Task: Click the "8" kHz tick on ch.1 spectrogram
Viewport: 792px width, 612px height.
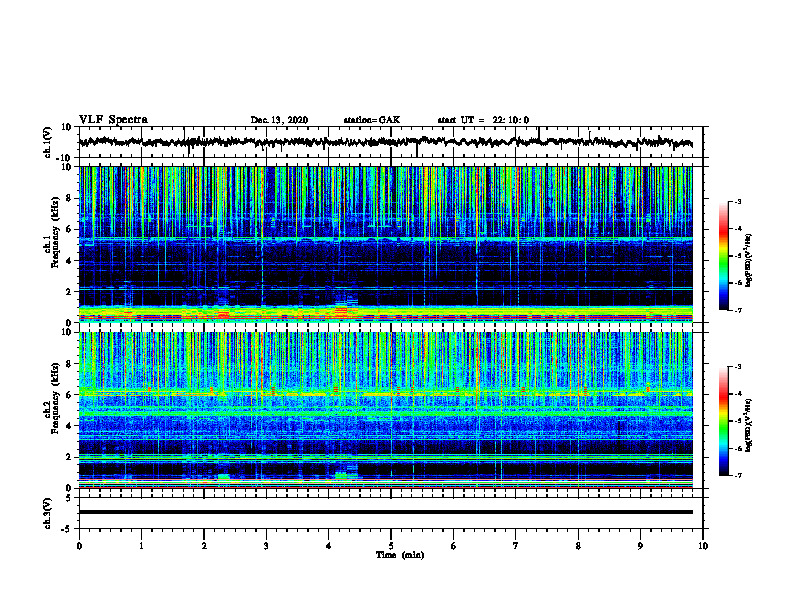Action: tap(70, 198)
